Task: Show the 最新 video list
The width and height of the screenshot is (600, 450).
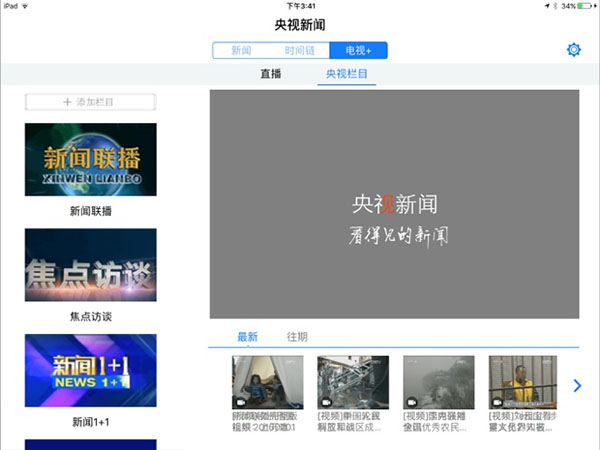Action: pos(247,337)
